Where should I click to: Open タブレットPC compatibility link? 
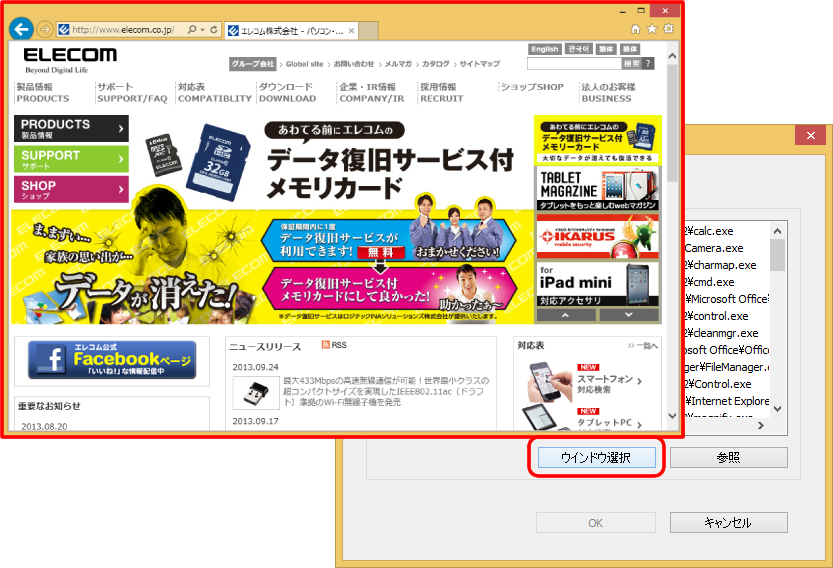[609, 422]
